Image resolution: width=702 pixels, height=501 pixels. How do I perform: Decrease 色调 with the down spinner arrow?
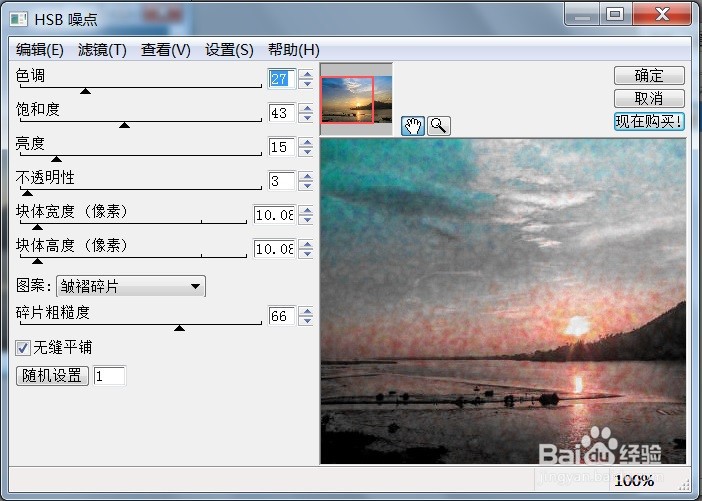tap(307, 84)
